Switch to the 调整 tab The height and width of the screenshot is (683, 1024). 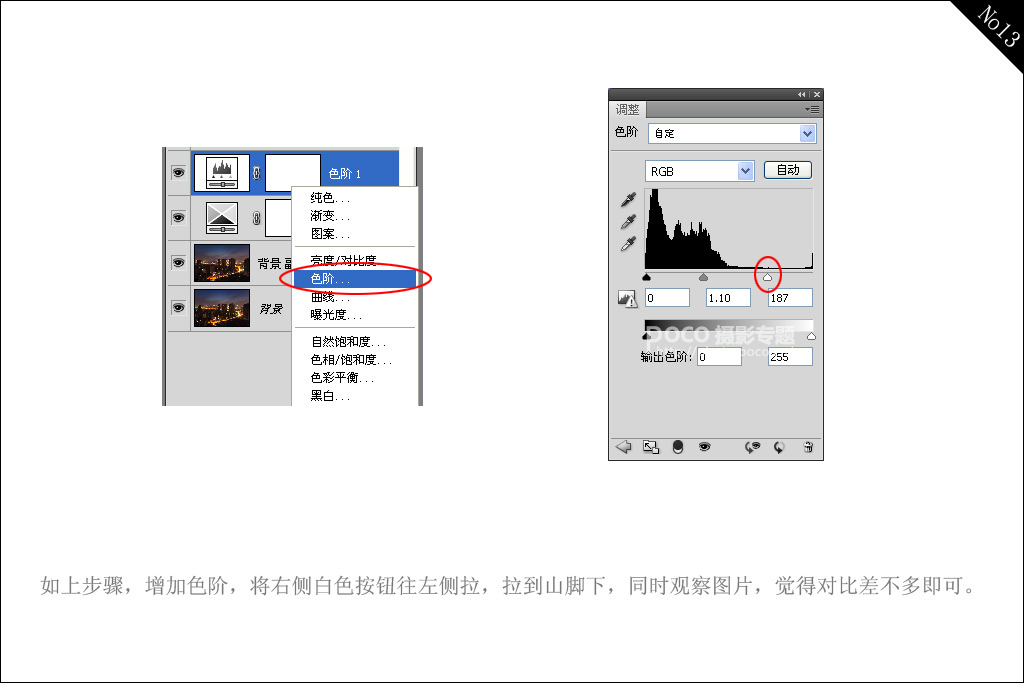click(x=628, y=110)
